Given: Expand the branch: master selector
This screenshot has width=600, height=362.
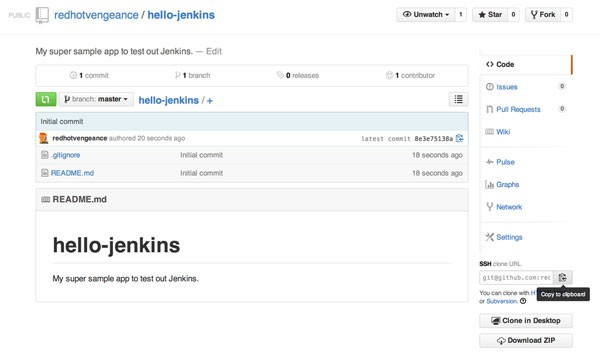Looking at the screenshot, I should pyautogui.click(x=96, y=99).
